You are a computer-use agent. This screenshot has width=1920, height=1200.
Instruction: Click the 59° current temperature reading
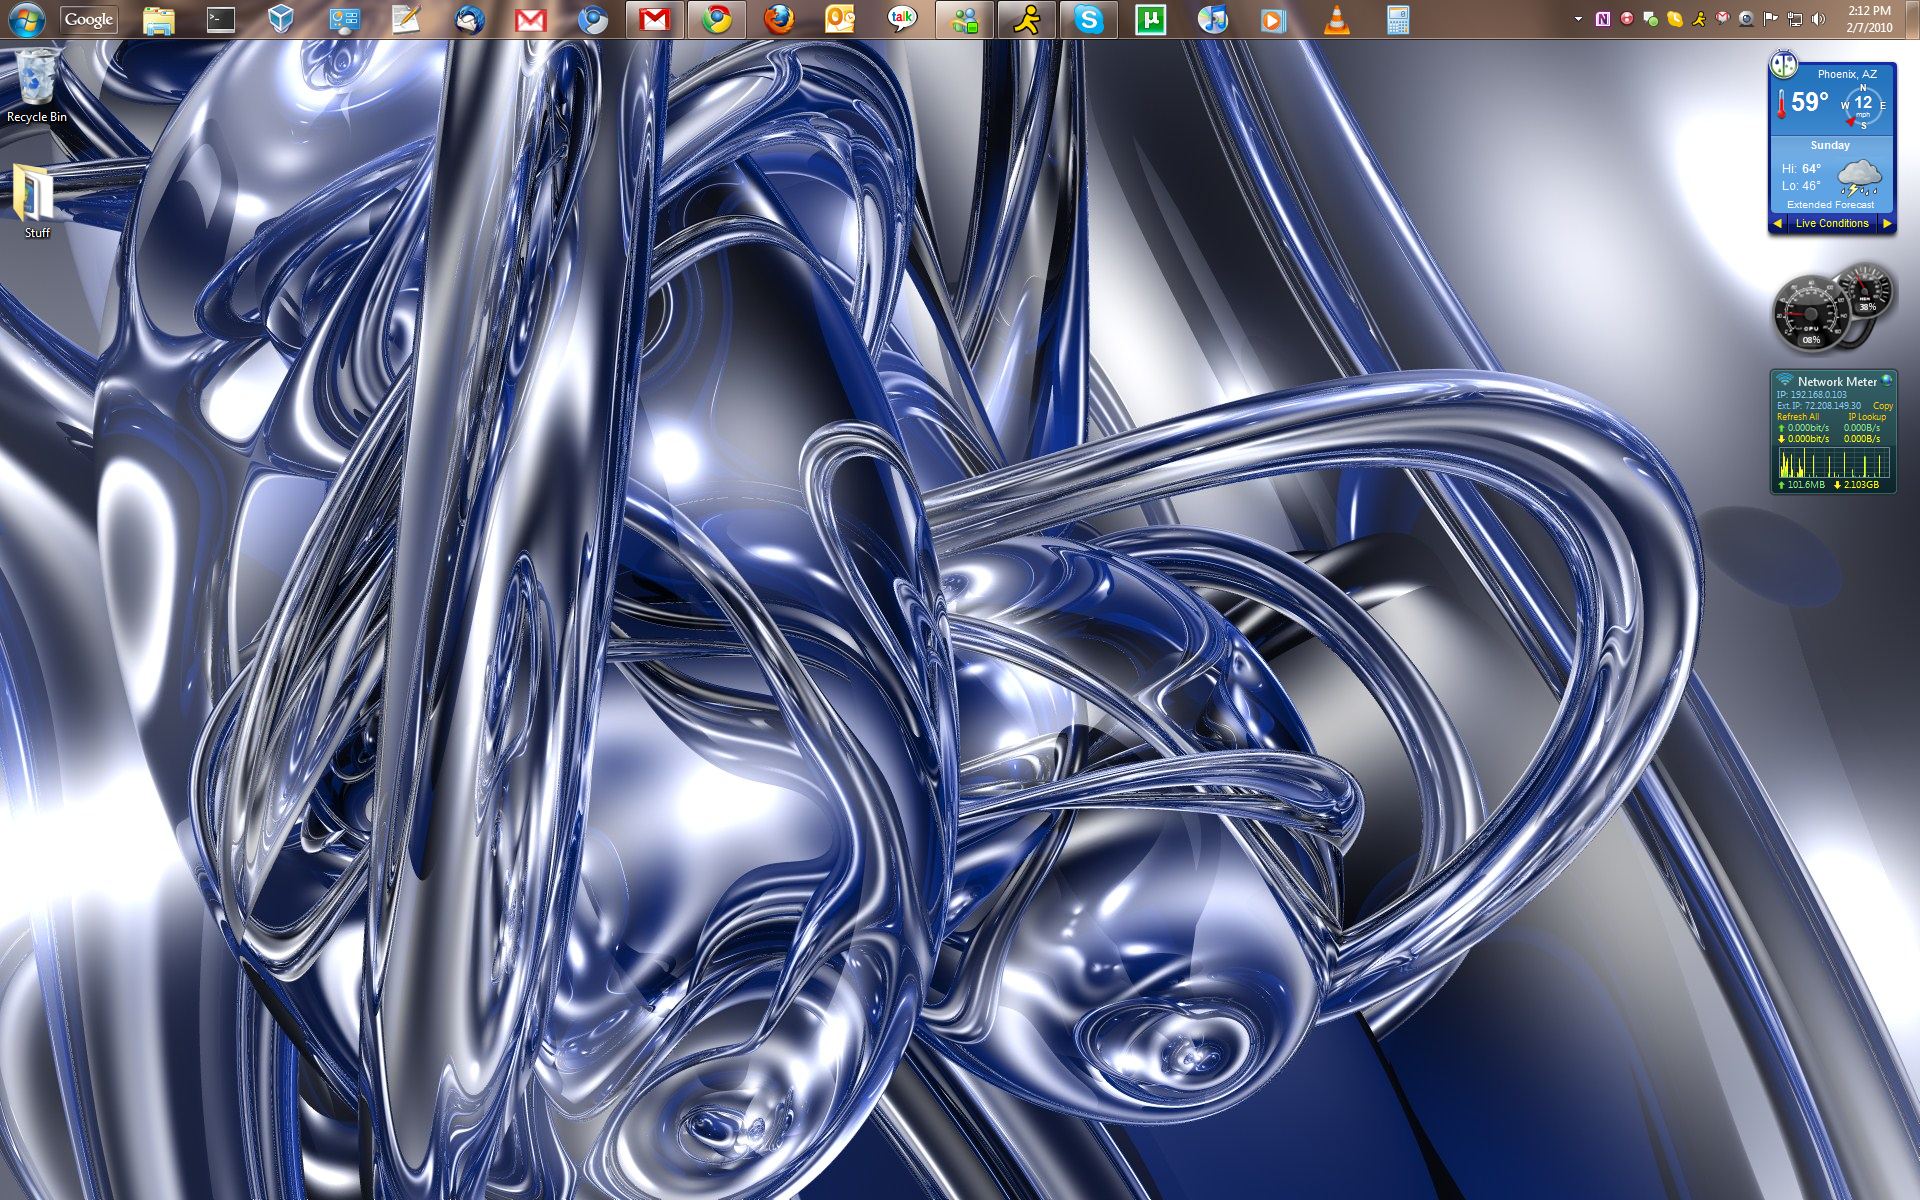pos(1809,102)
